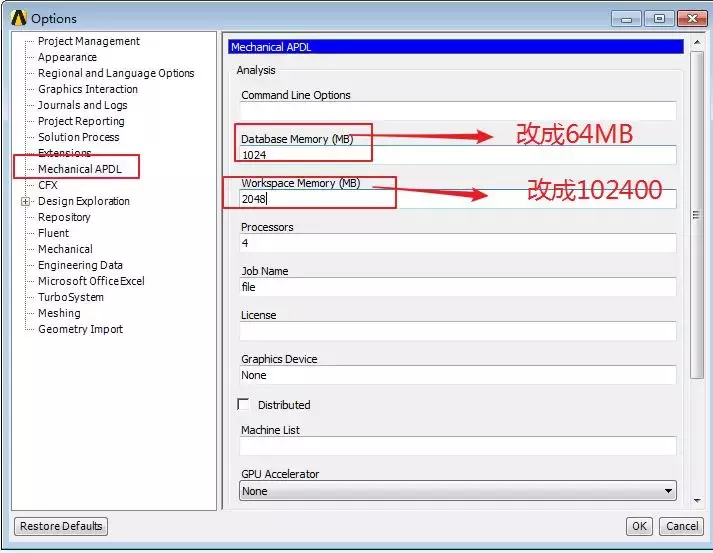Screen dimensions: 713x553
Task: Confirm settings with the OK button
Action: click(639, 526)
